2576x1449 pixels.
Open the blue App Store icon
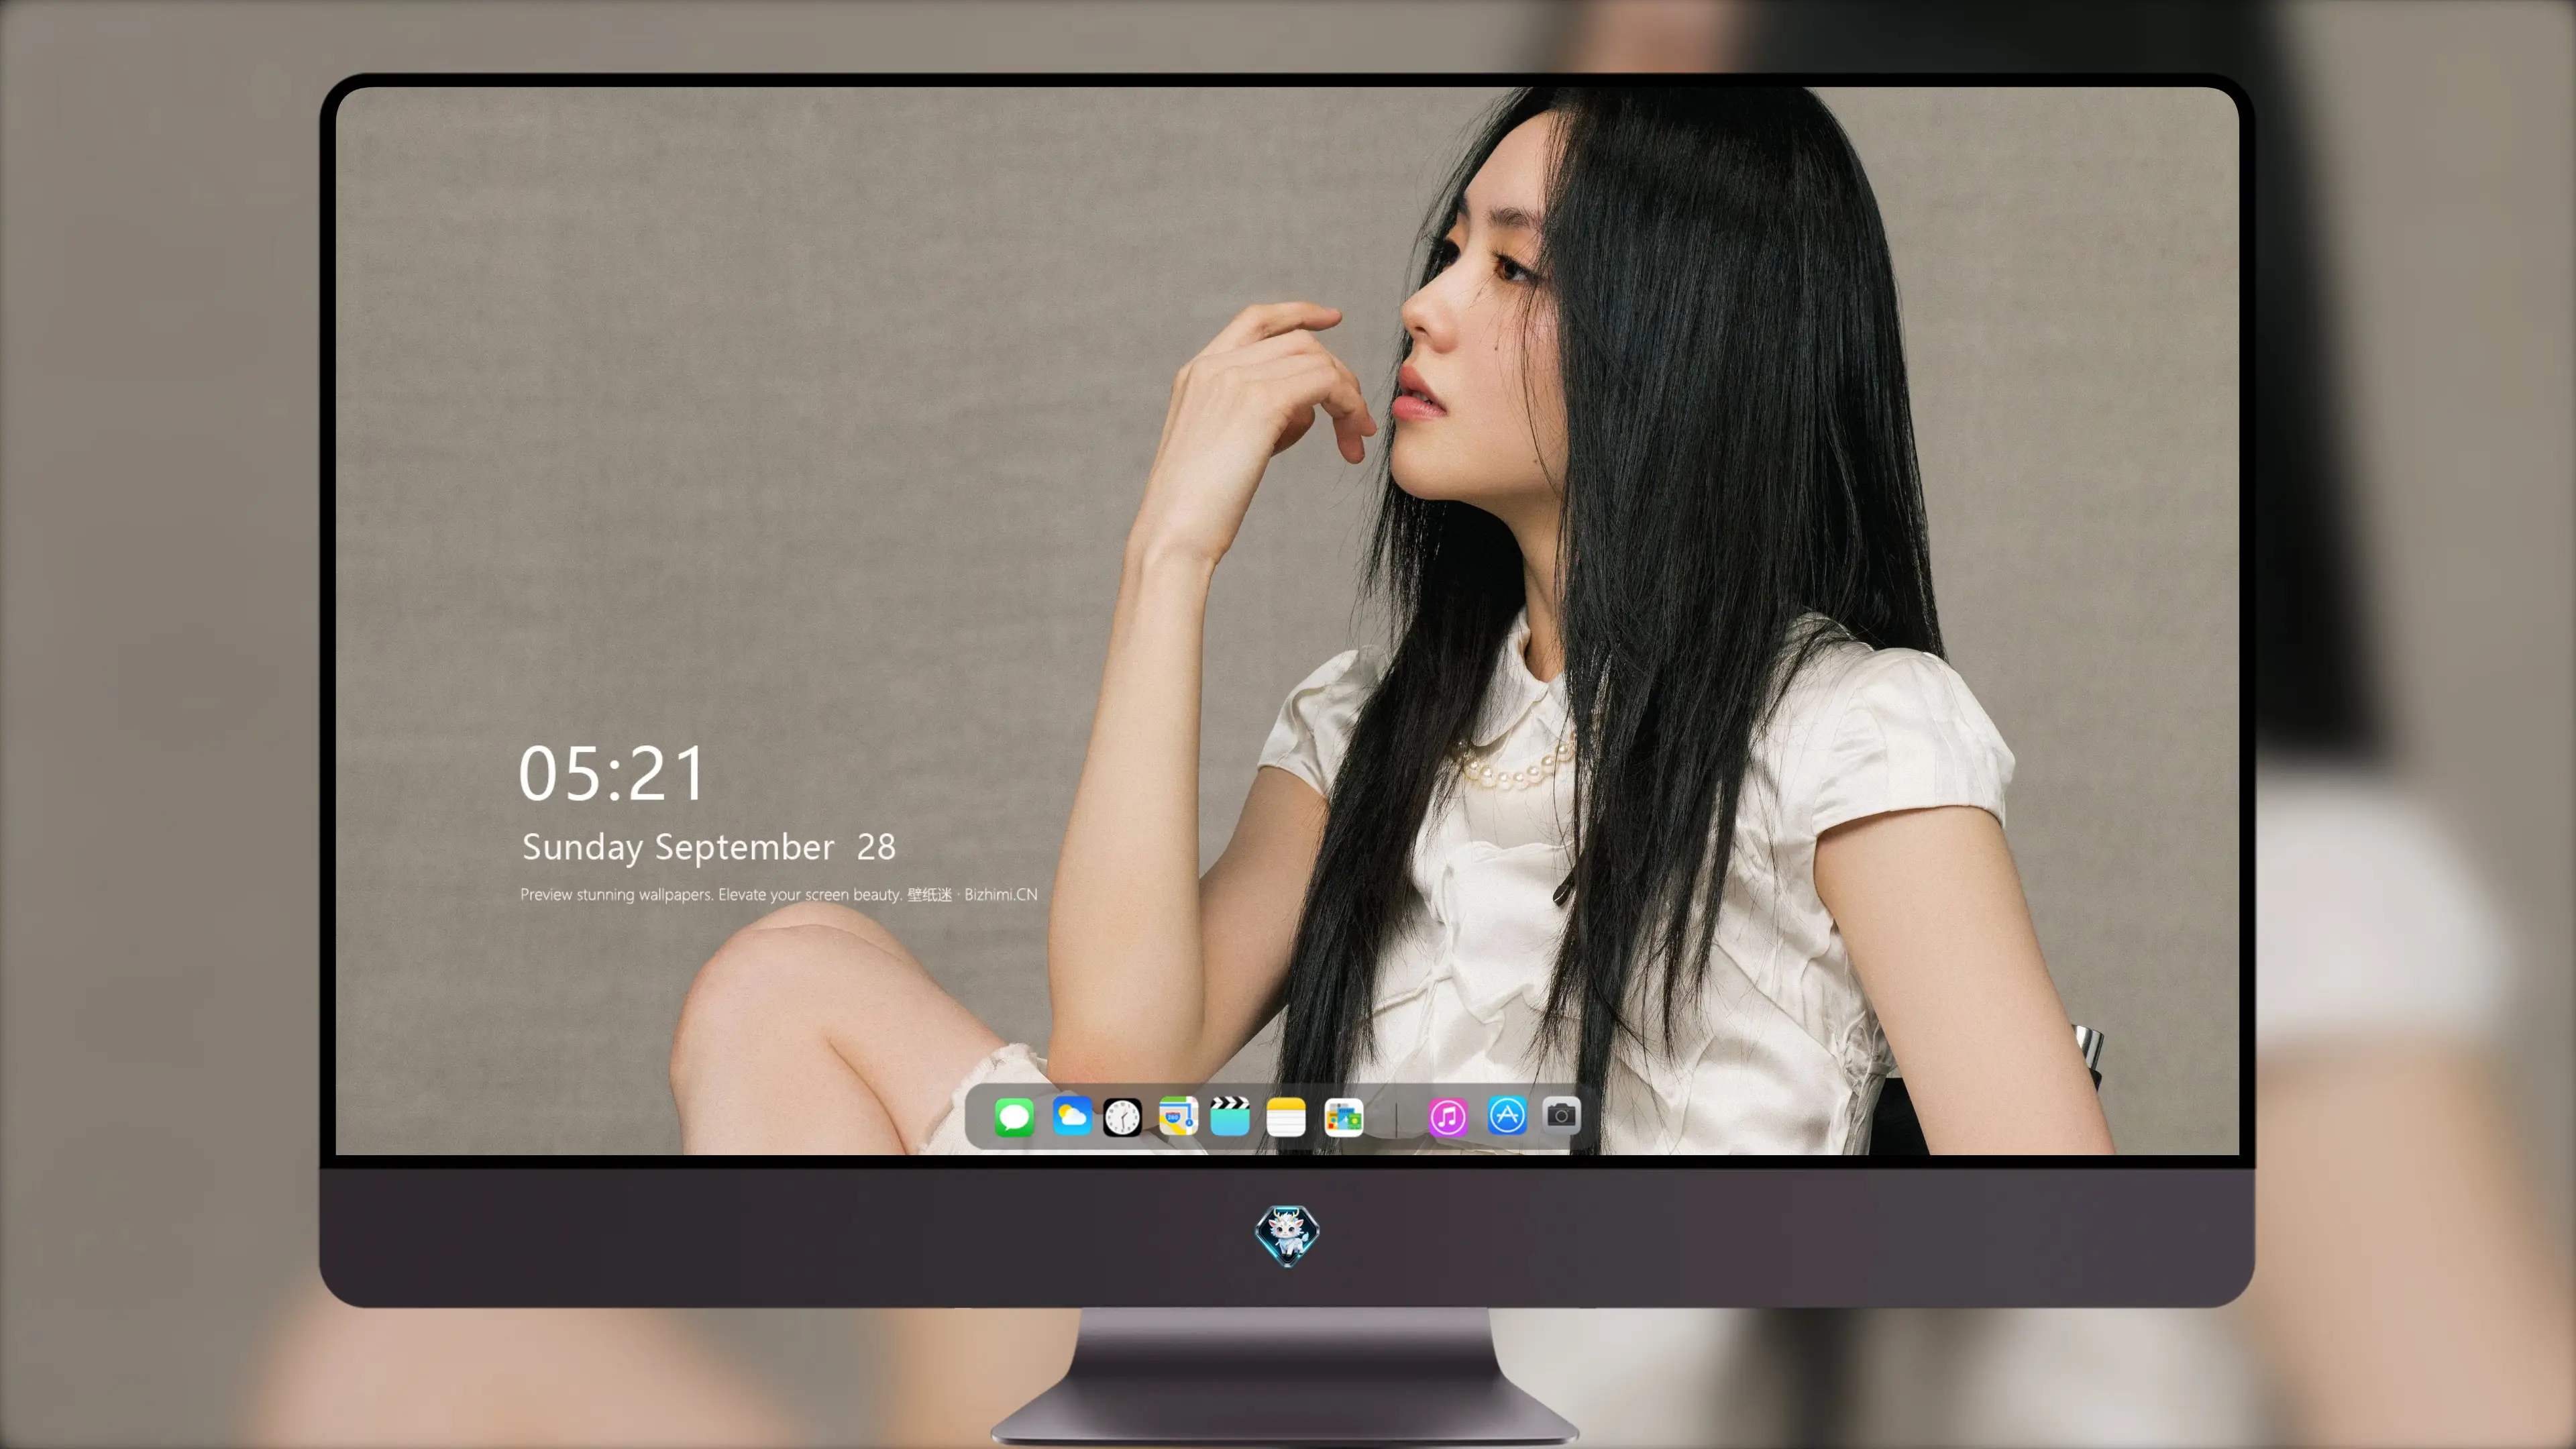point(1507,1115)
